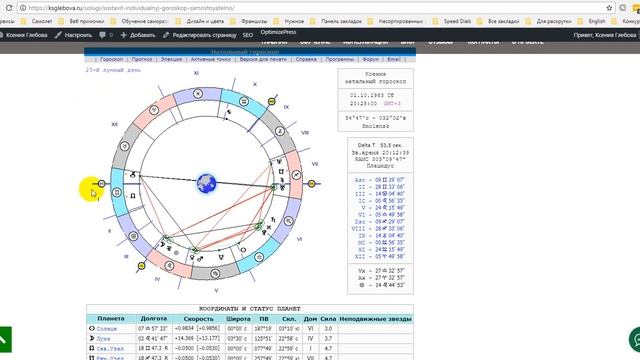Open the green chat widget at bottom right
Viewport: 640px width, 360px height.
click(x=635, y=339)
